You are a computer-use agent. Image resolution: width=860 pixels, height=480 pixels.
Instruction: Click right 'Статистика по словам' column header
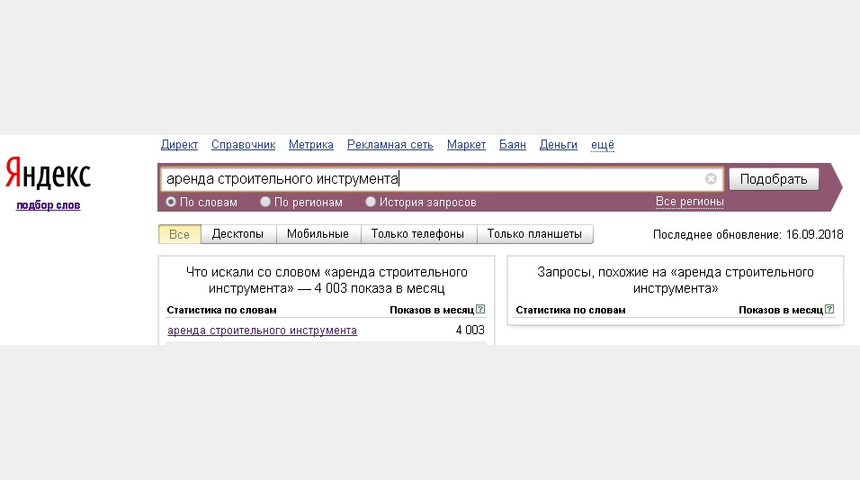point(570,310)
